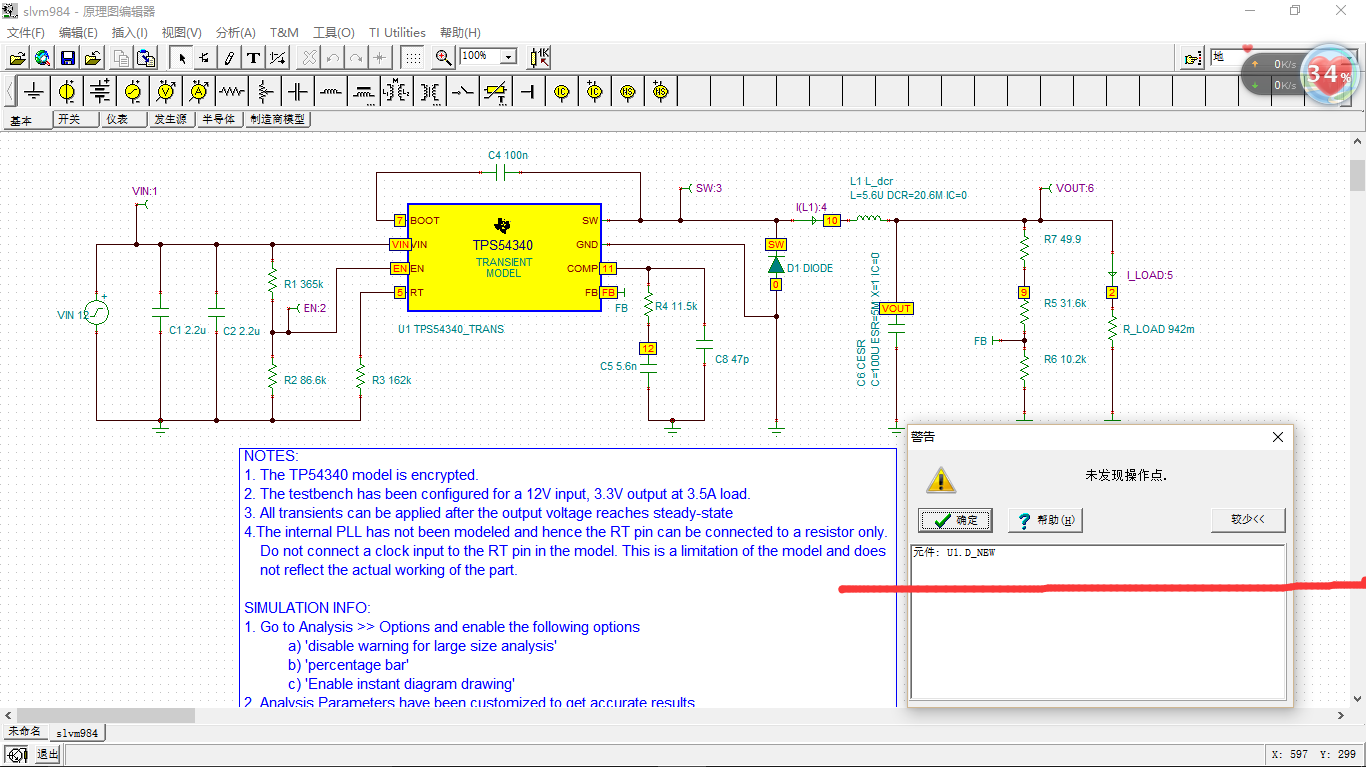Select the Text (T) tool
The height and width of the screenshot is (767, 1366).
pyautogui.click(x=253, y=57)
